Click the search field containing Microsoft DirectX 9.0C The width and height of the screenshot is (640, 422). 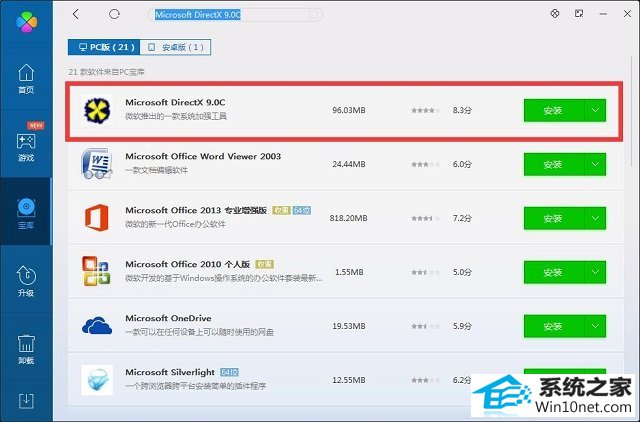[x=236, y=15]
